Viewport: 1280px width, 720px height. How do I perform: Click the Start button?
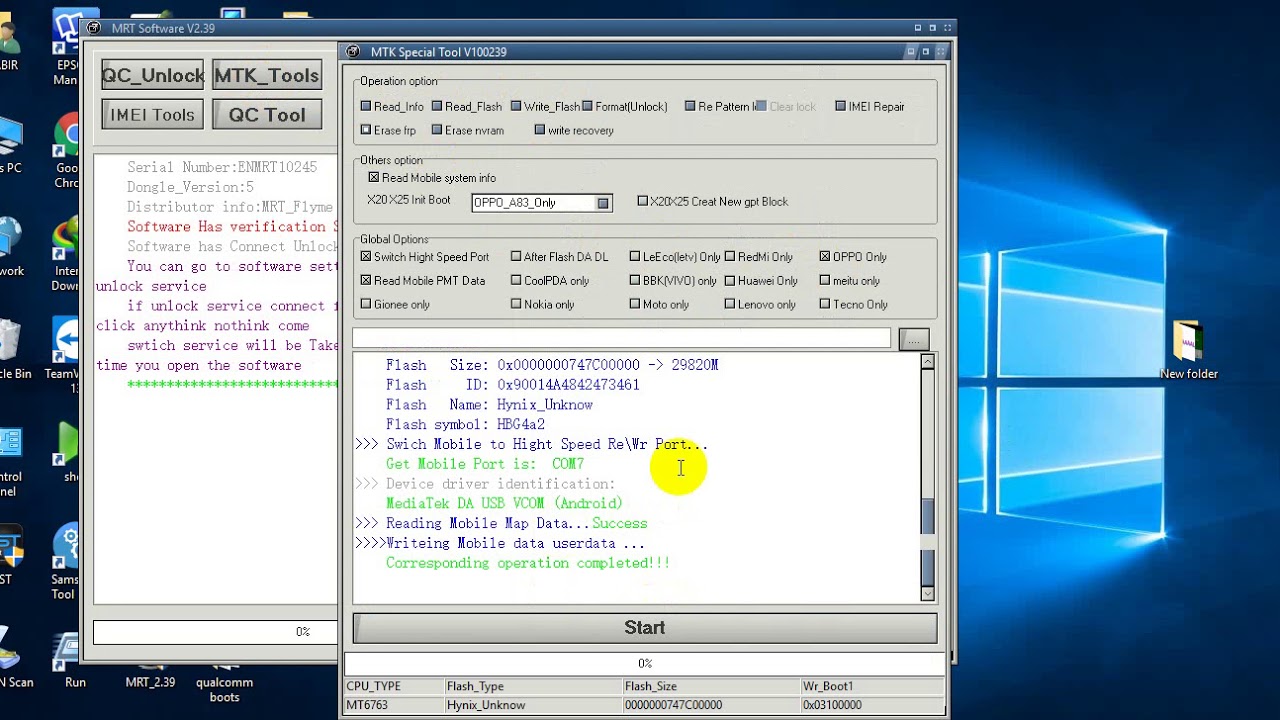point(645,628)
